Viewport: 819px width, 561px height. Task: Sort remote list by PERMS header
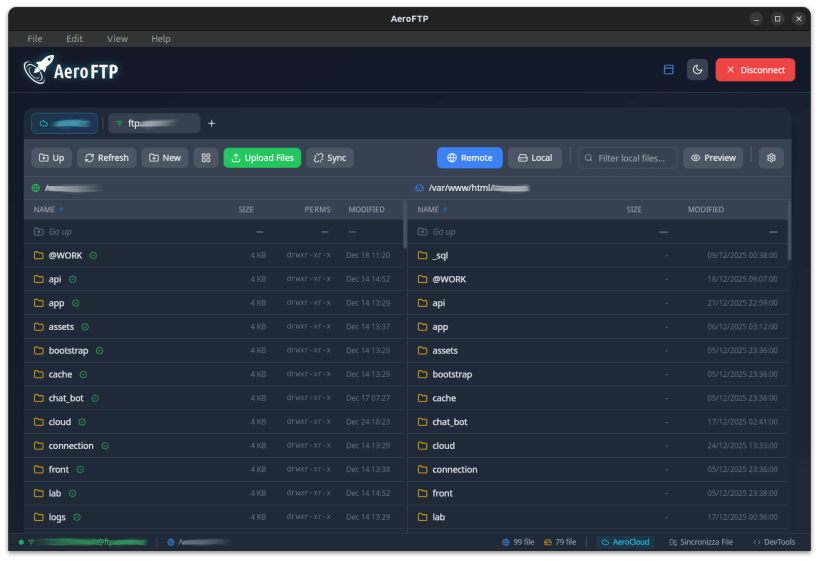[x=317, y=209]
